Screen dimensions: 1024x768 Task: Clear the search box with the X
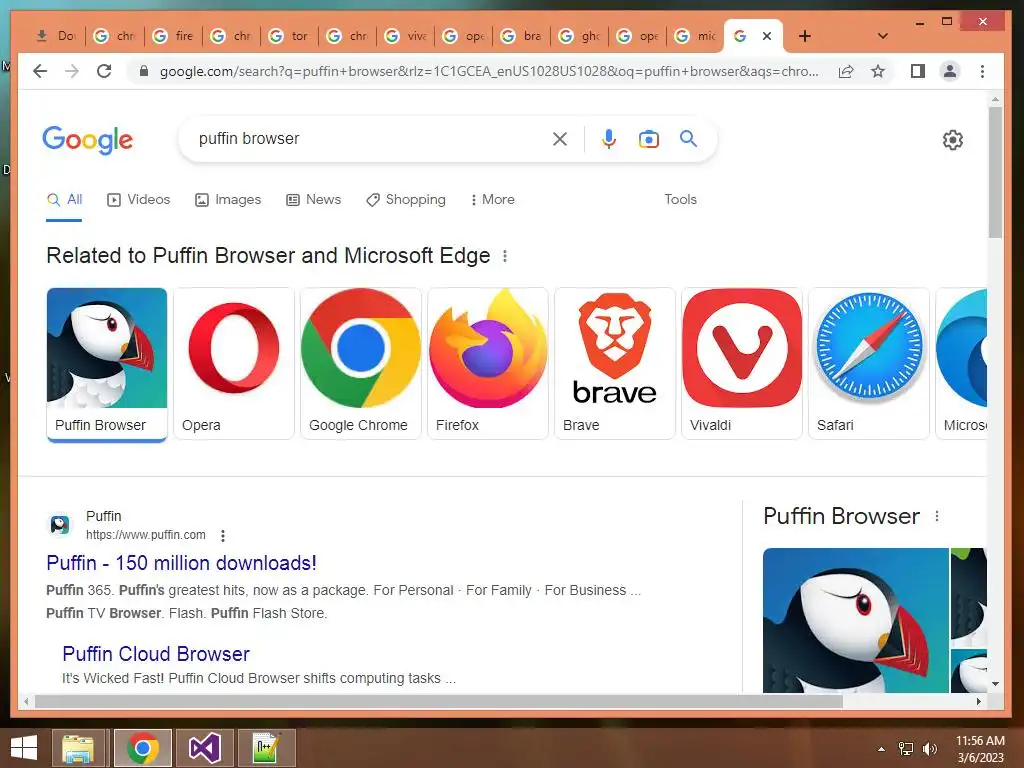(x=560, y=138)
